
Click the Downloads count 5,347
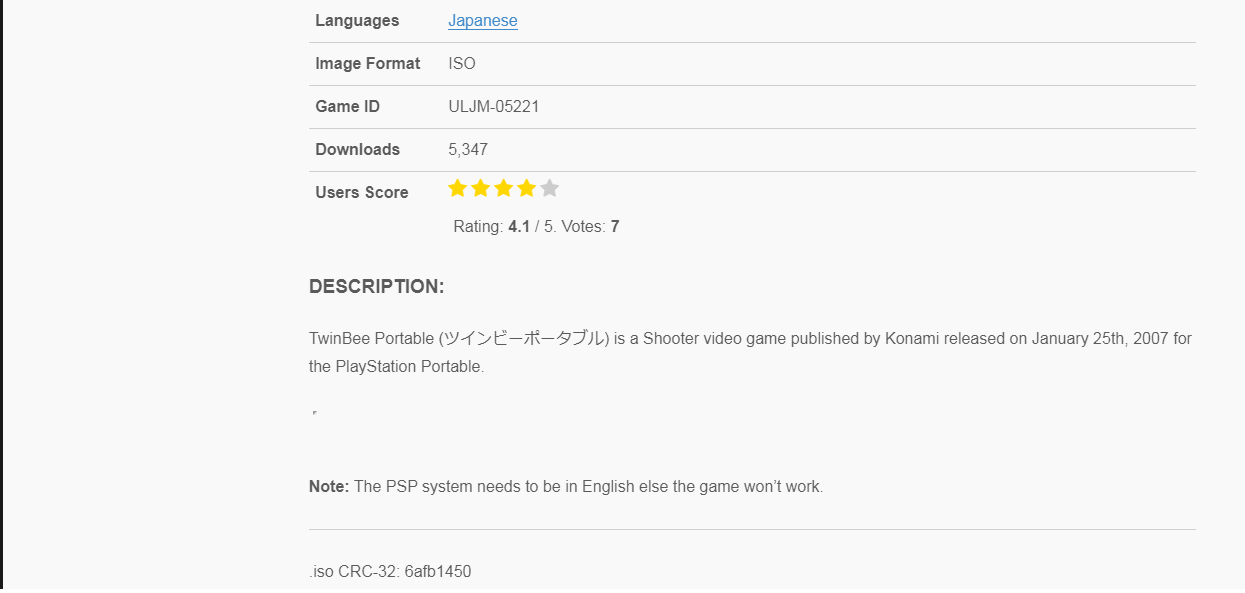click(x=467, y=149)
